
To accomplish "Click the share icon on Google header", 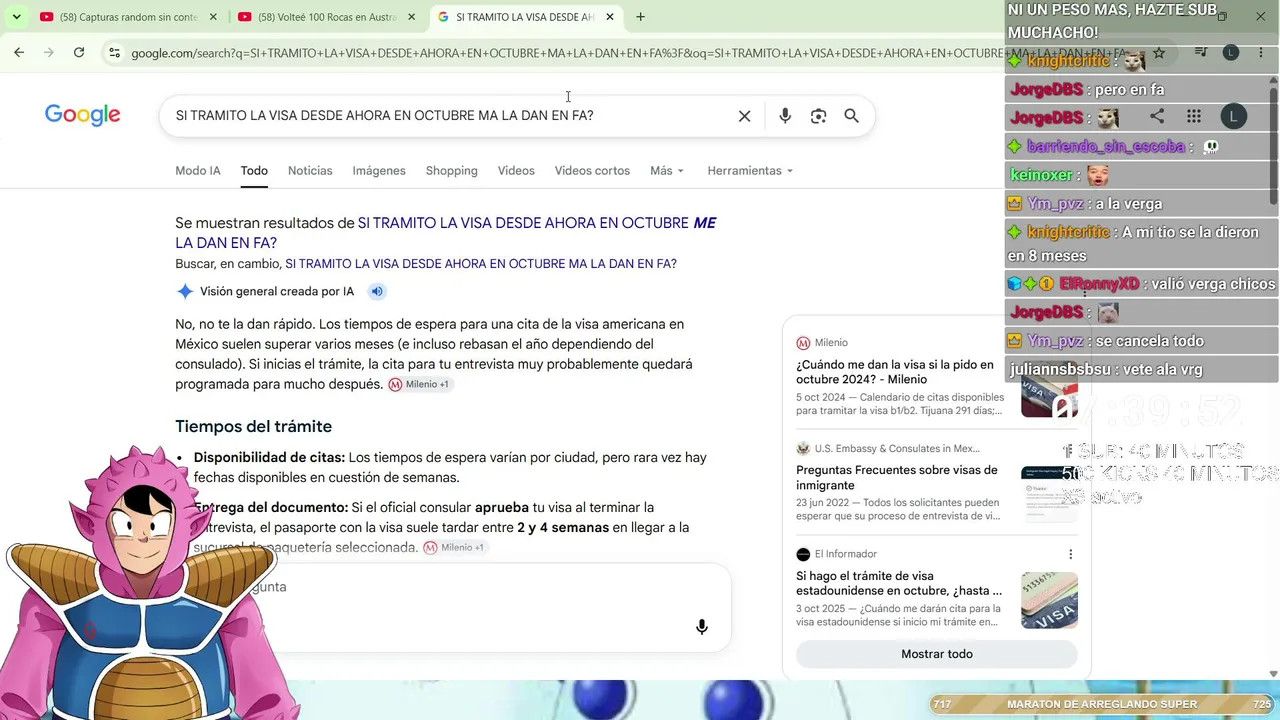I will coord(1157,117).
